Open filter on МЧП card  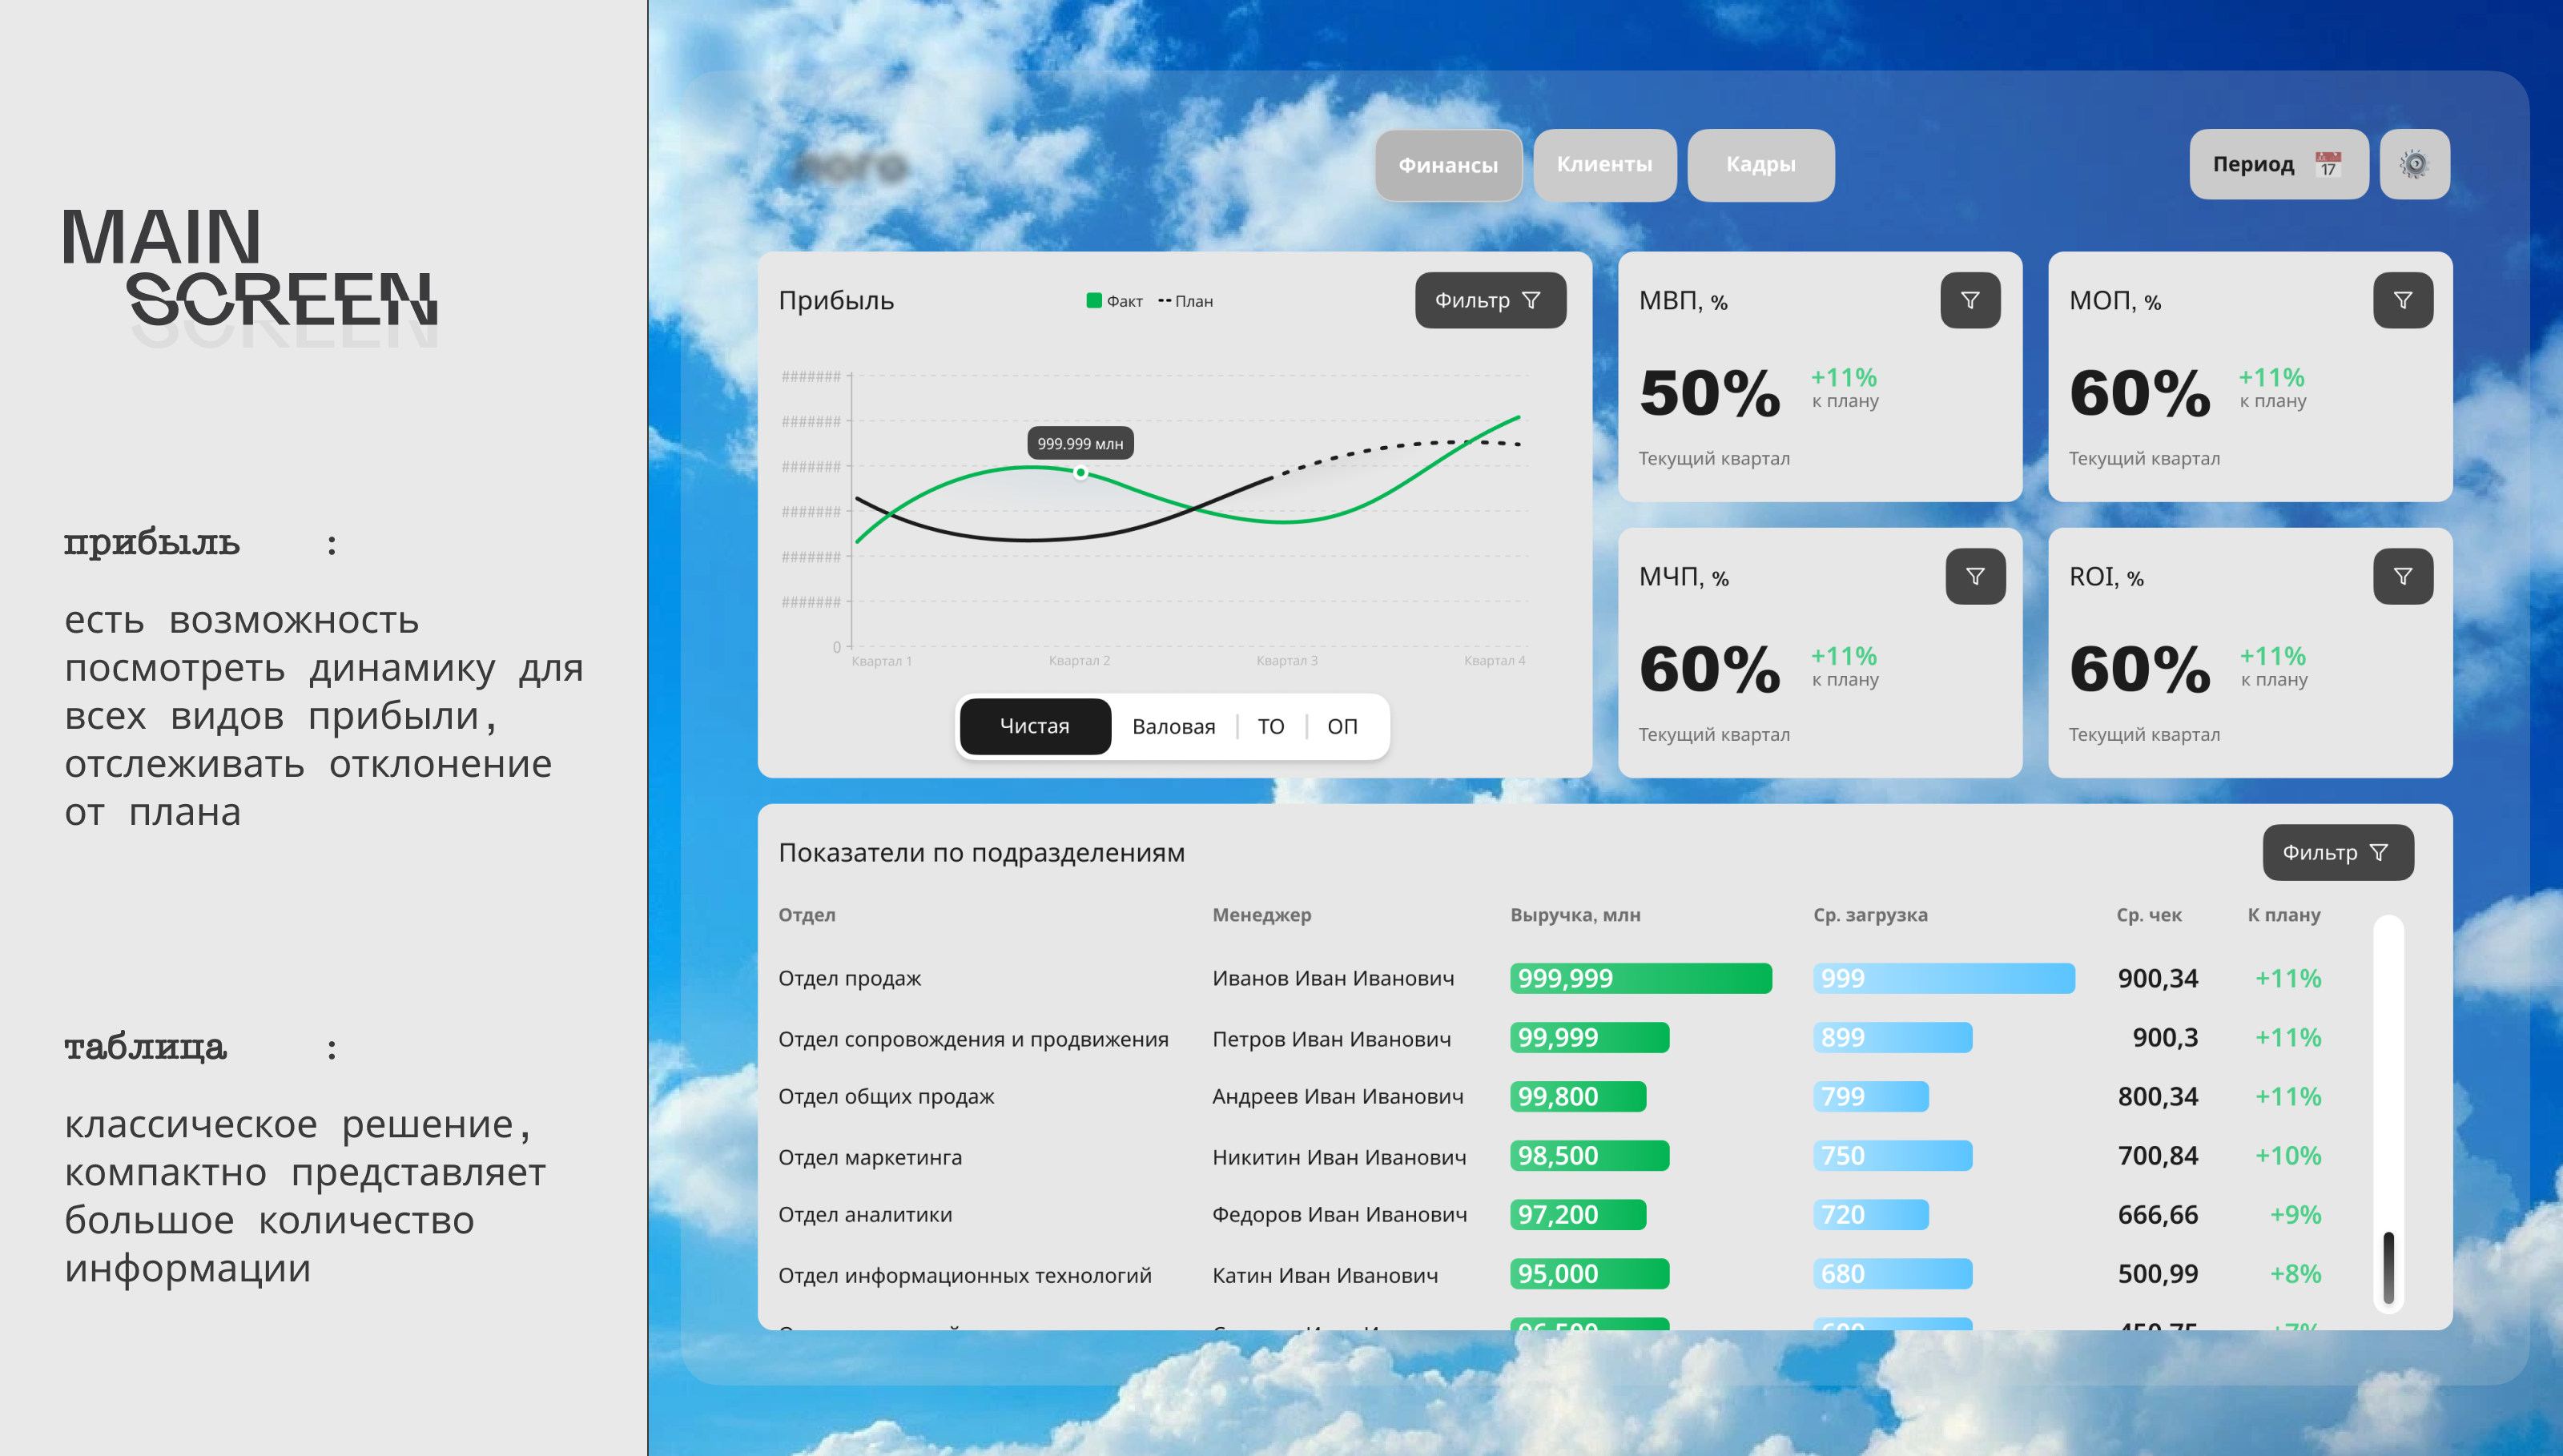pyautogui.click(x=1974, y=576)
